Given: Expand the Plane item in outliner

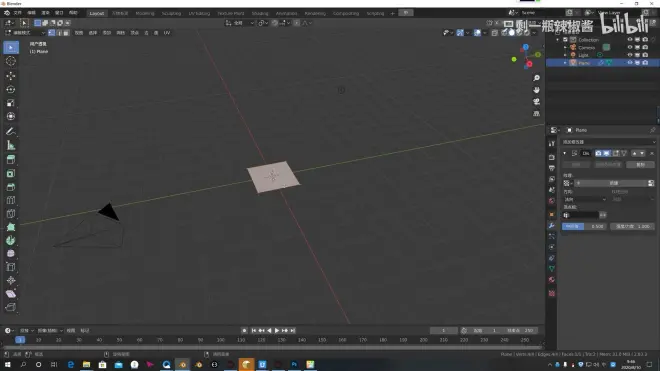Looking at the screenshot, I should 565,63.
